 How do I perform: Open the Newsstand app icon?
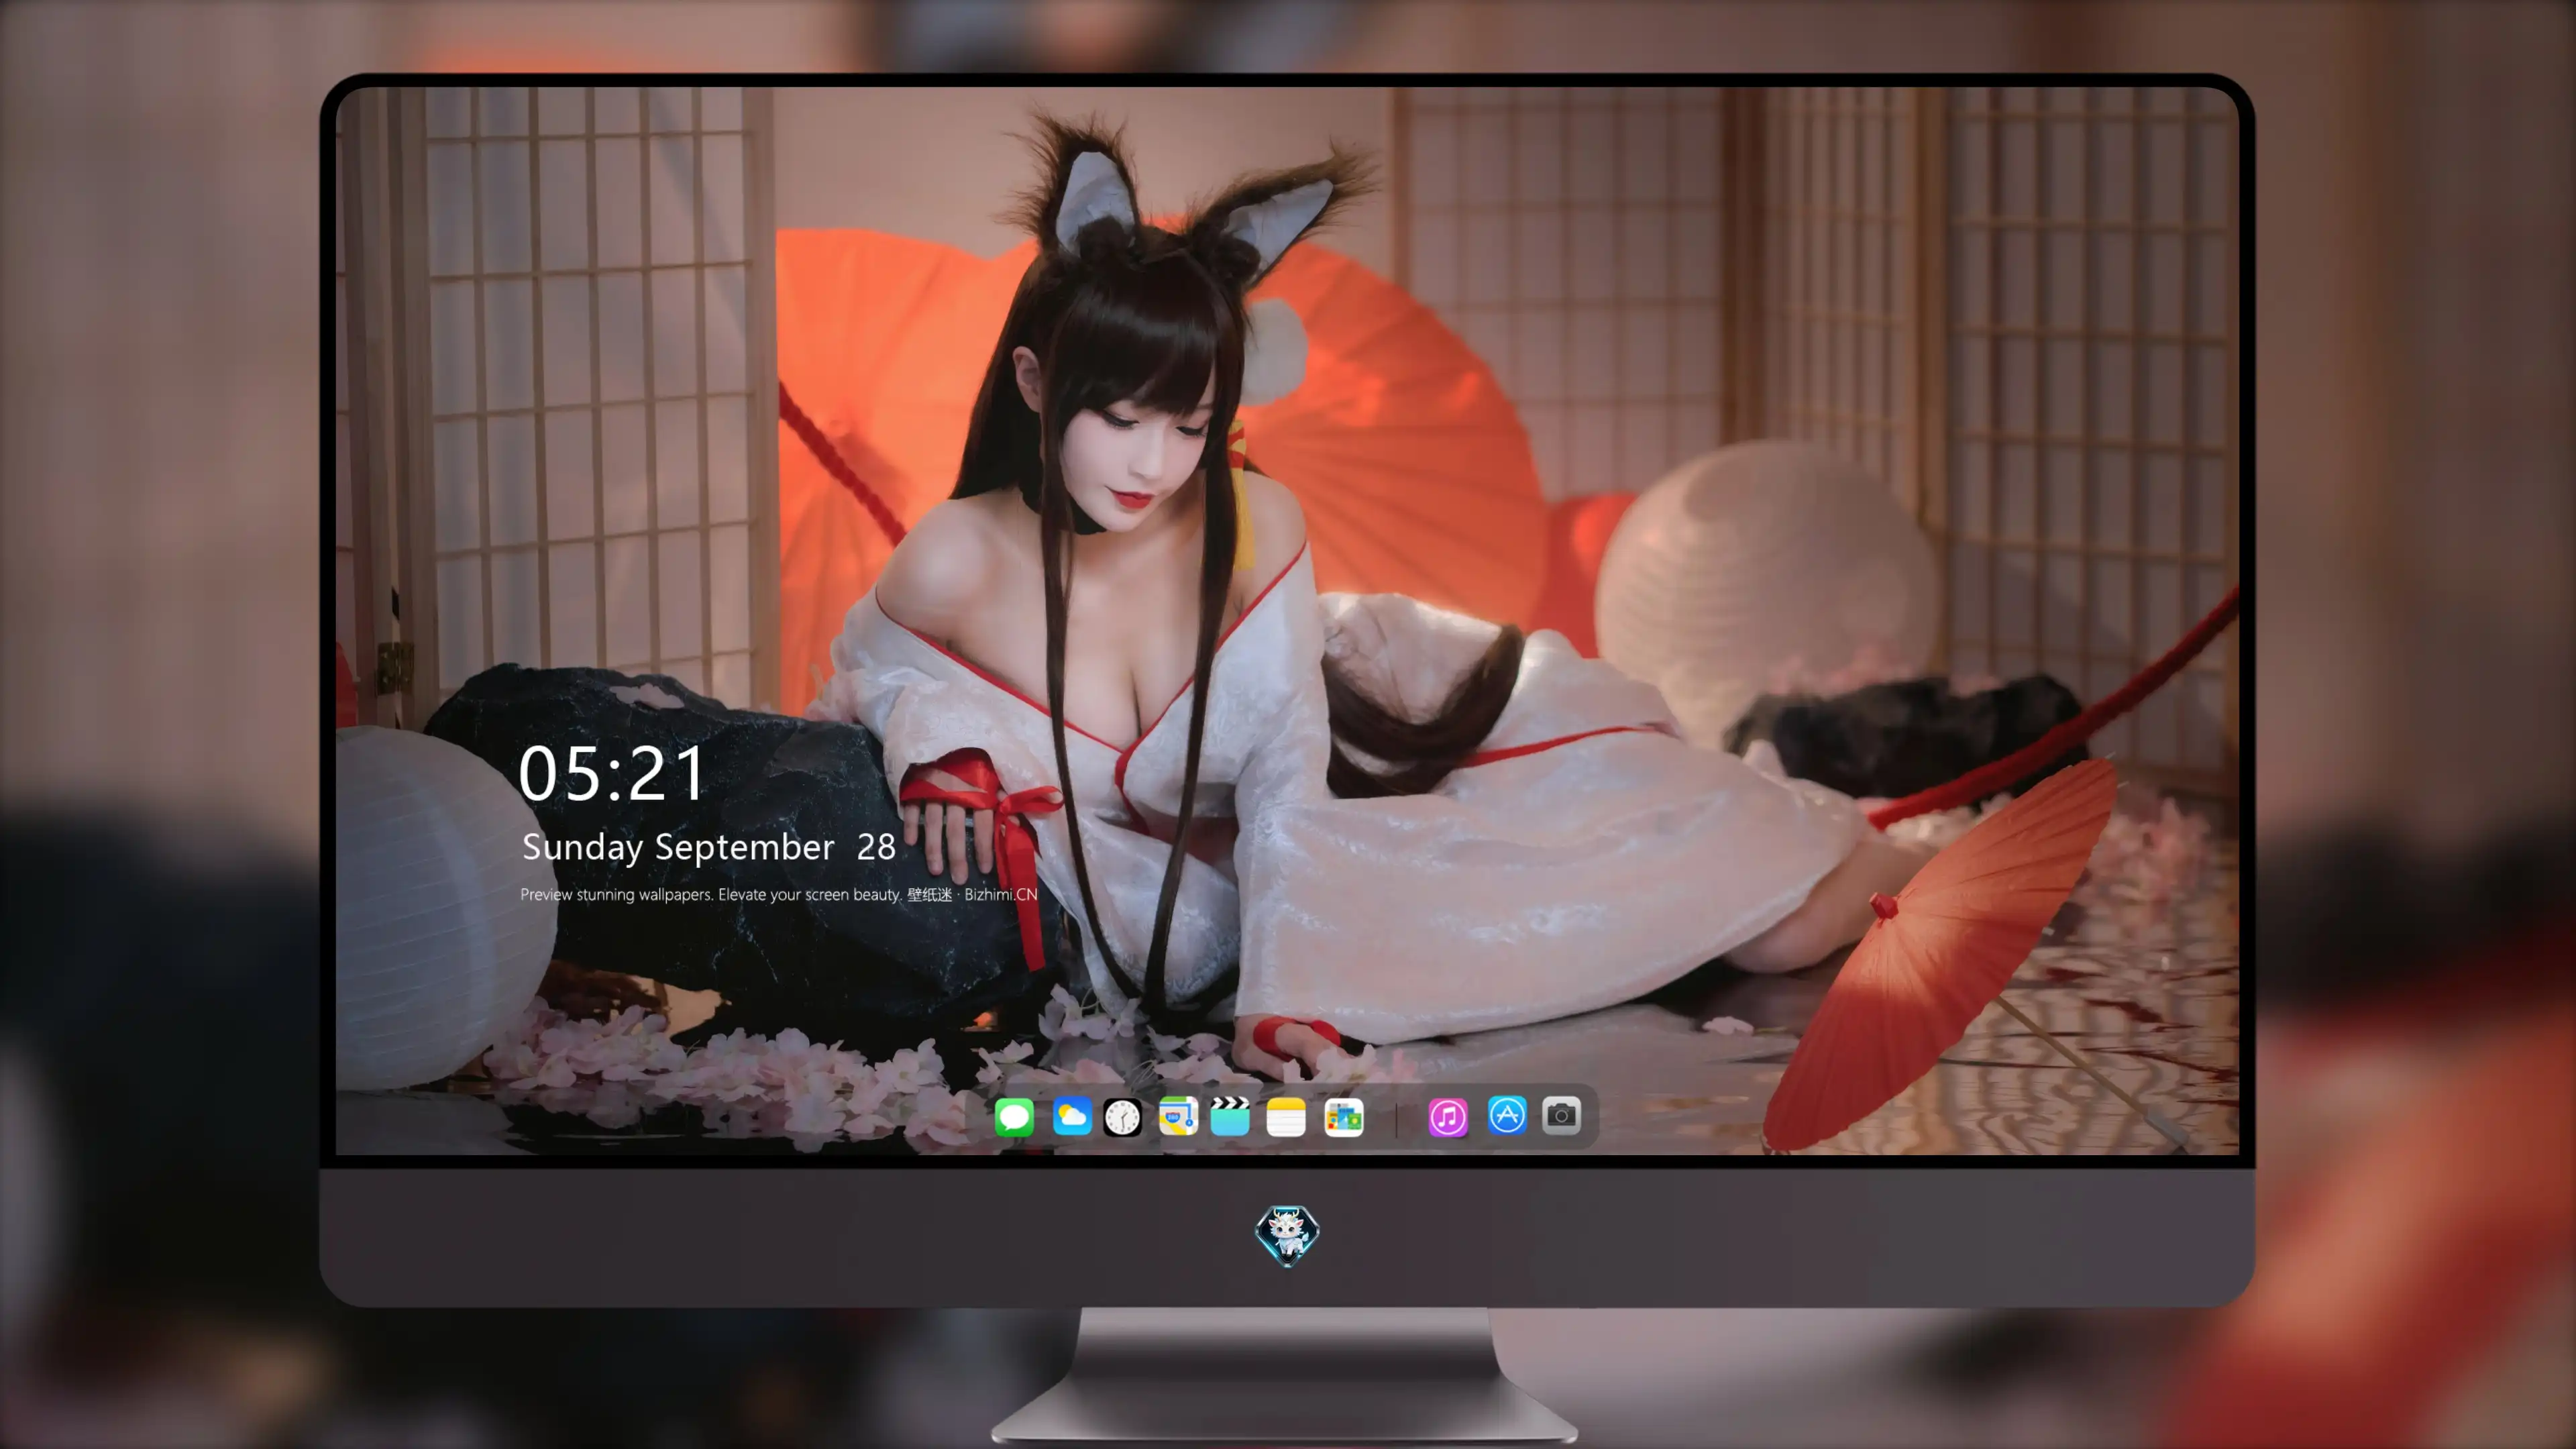pyautogui.click(x=1344, y=1116)
